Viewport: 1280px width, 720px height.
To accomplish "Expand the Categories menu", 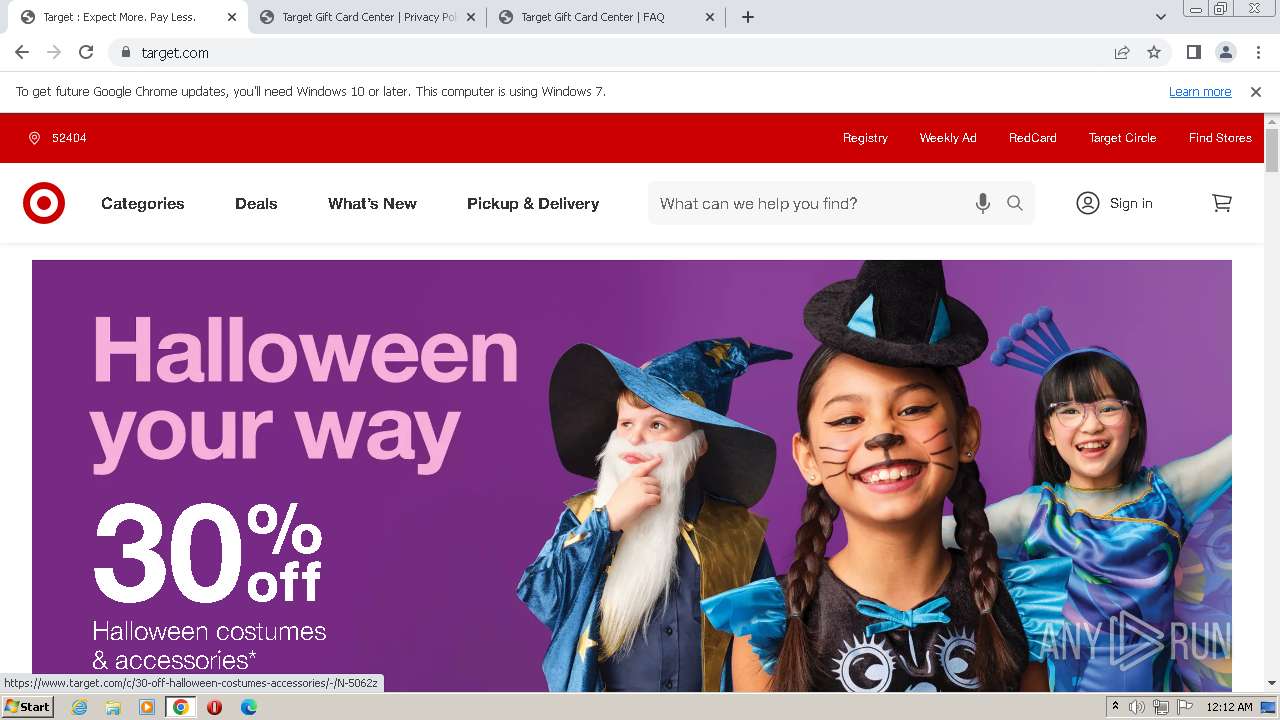I will pyautogui.click(x=143, y=203).
